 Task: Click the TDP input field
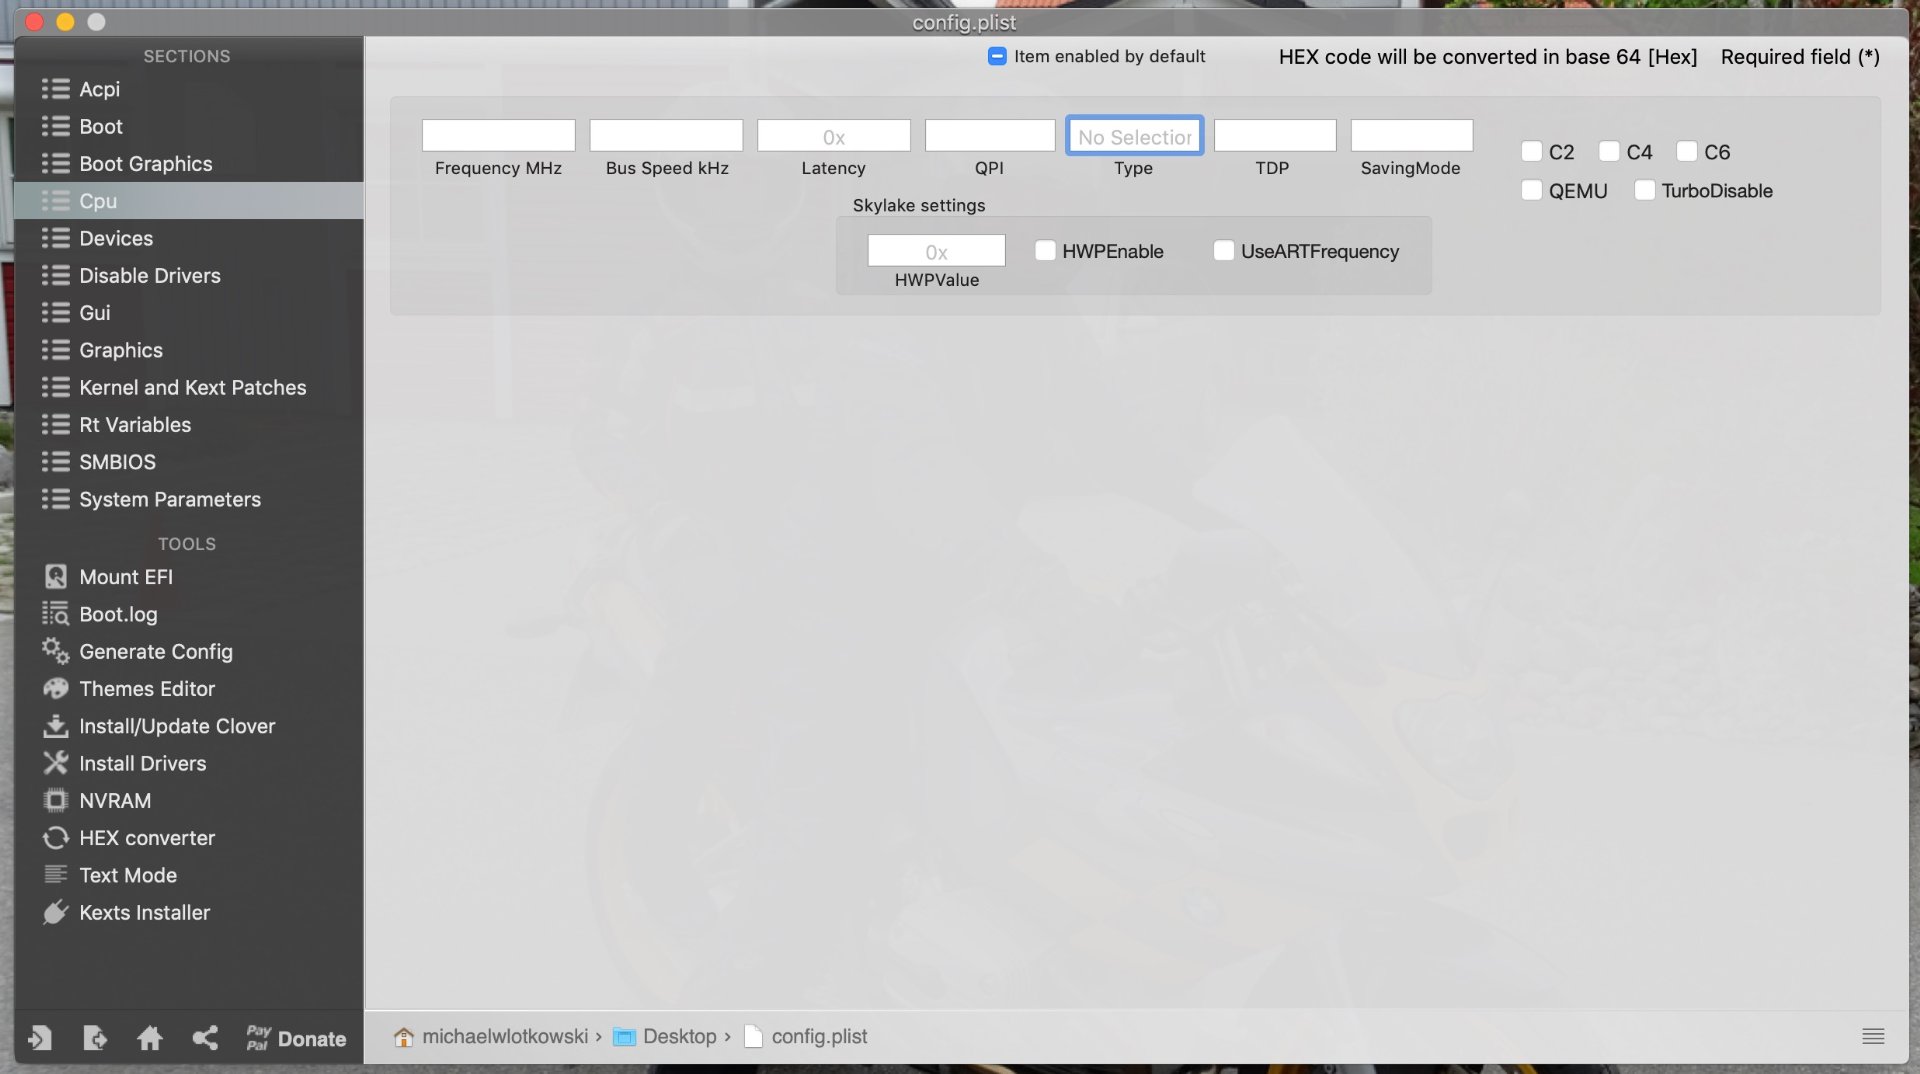[1275, 136]
